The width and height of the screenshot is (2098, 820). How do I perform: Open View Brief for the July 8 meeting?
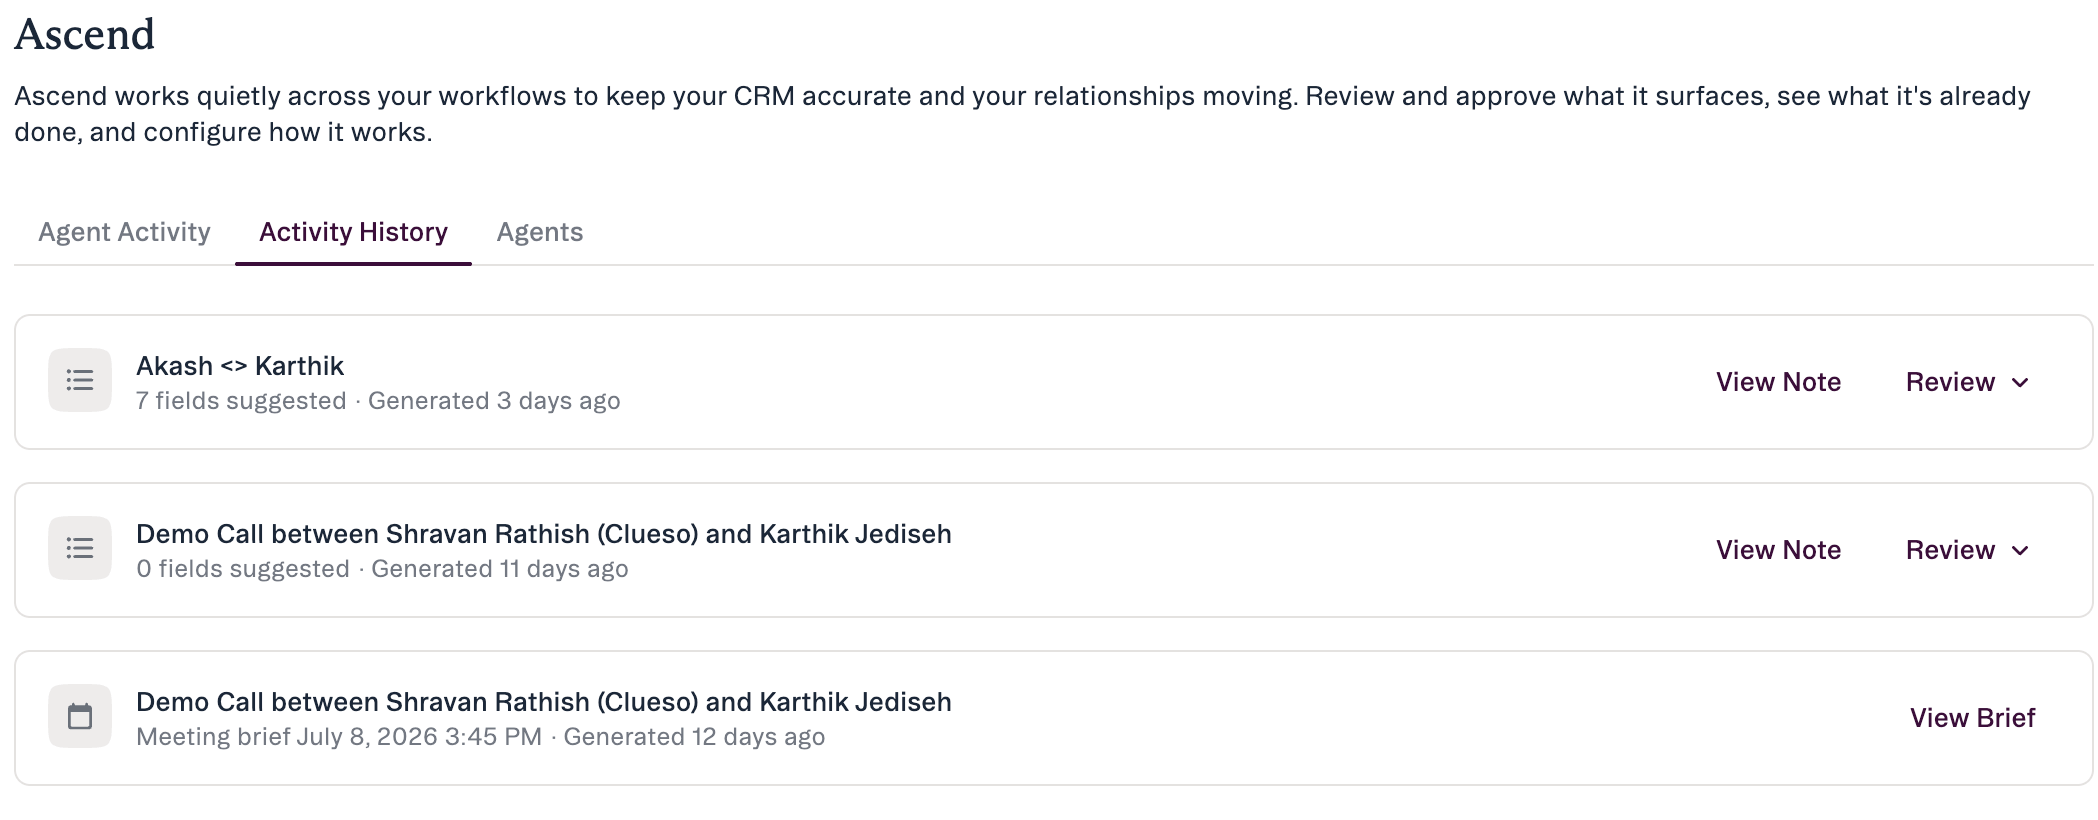tap(1972, 718)
